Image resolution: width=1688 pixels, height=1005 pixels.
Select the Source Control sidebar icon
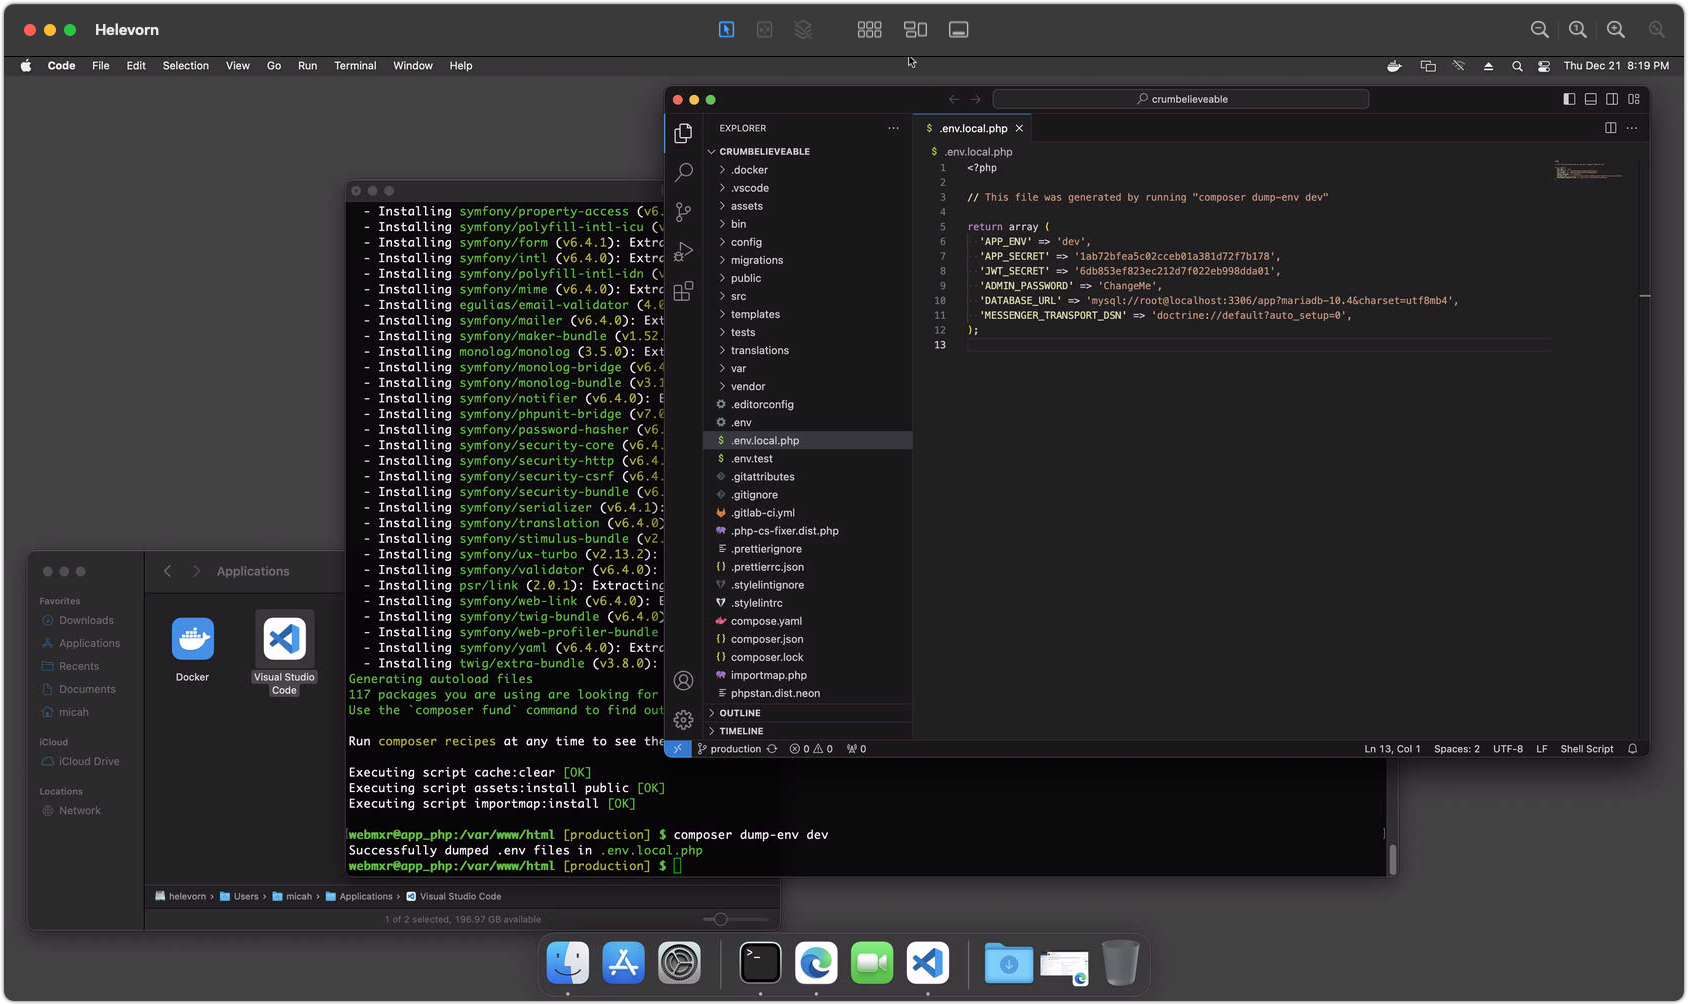[684, 212]
